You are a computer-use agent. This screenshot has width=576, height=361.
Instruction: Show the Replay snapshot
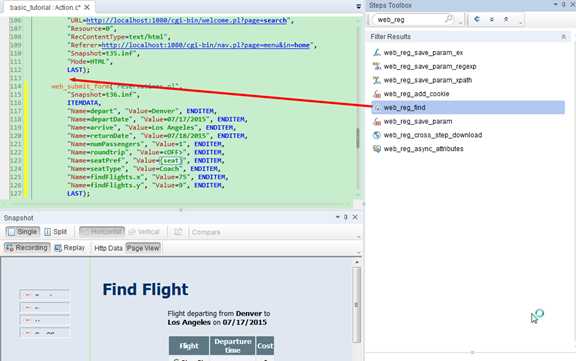click(x=69, y=248)
